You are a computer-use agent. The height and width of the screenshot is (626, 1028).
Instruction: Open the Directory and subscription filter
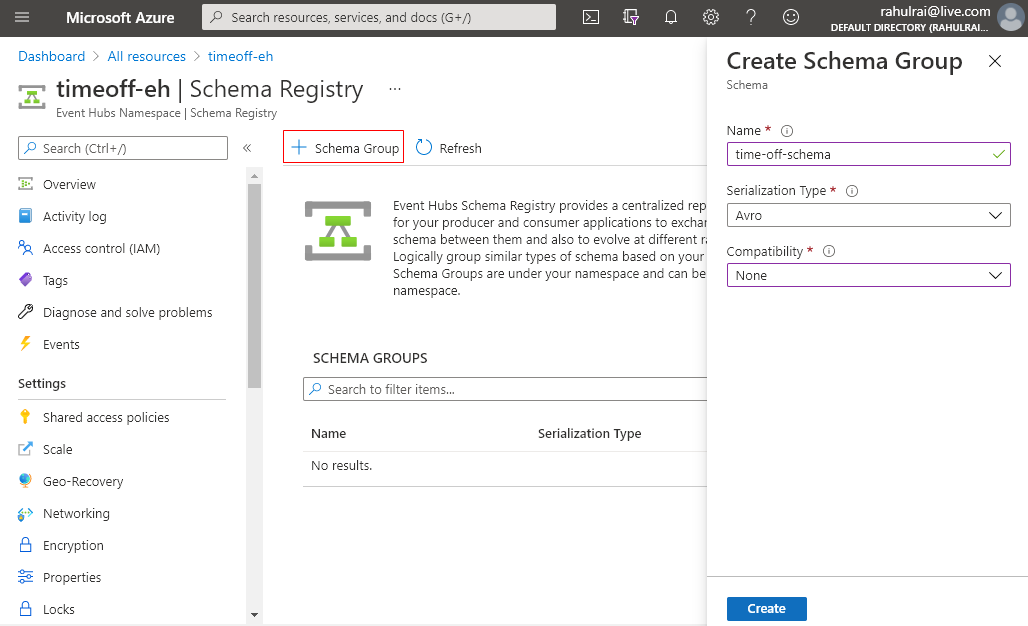click(631, 17)
